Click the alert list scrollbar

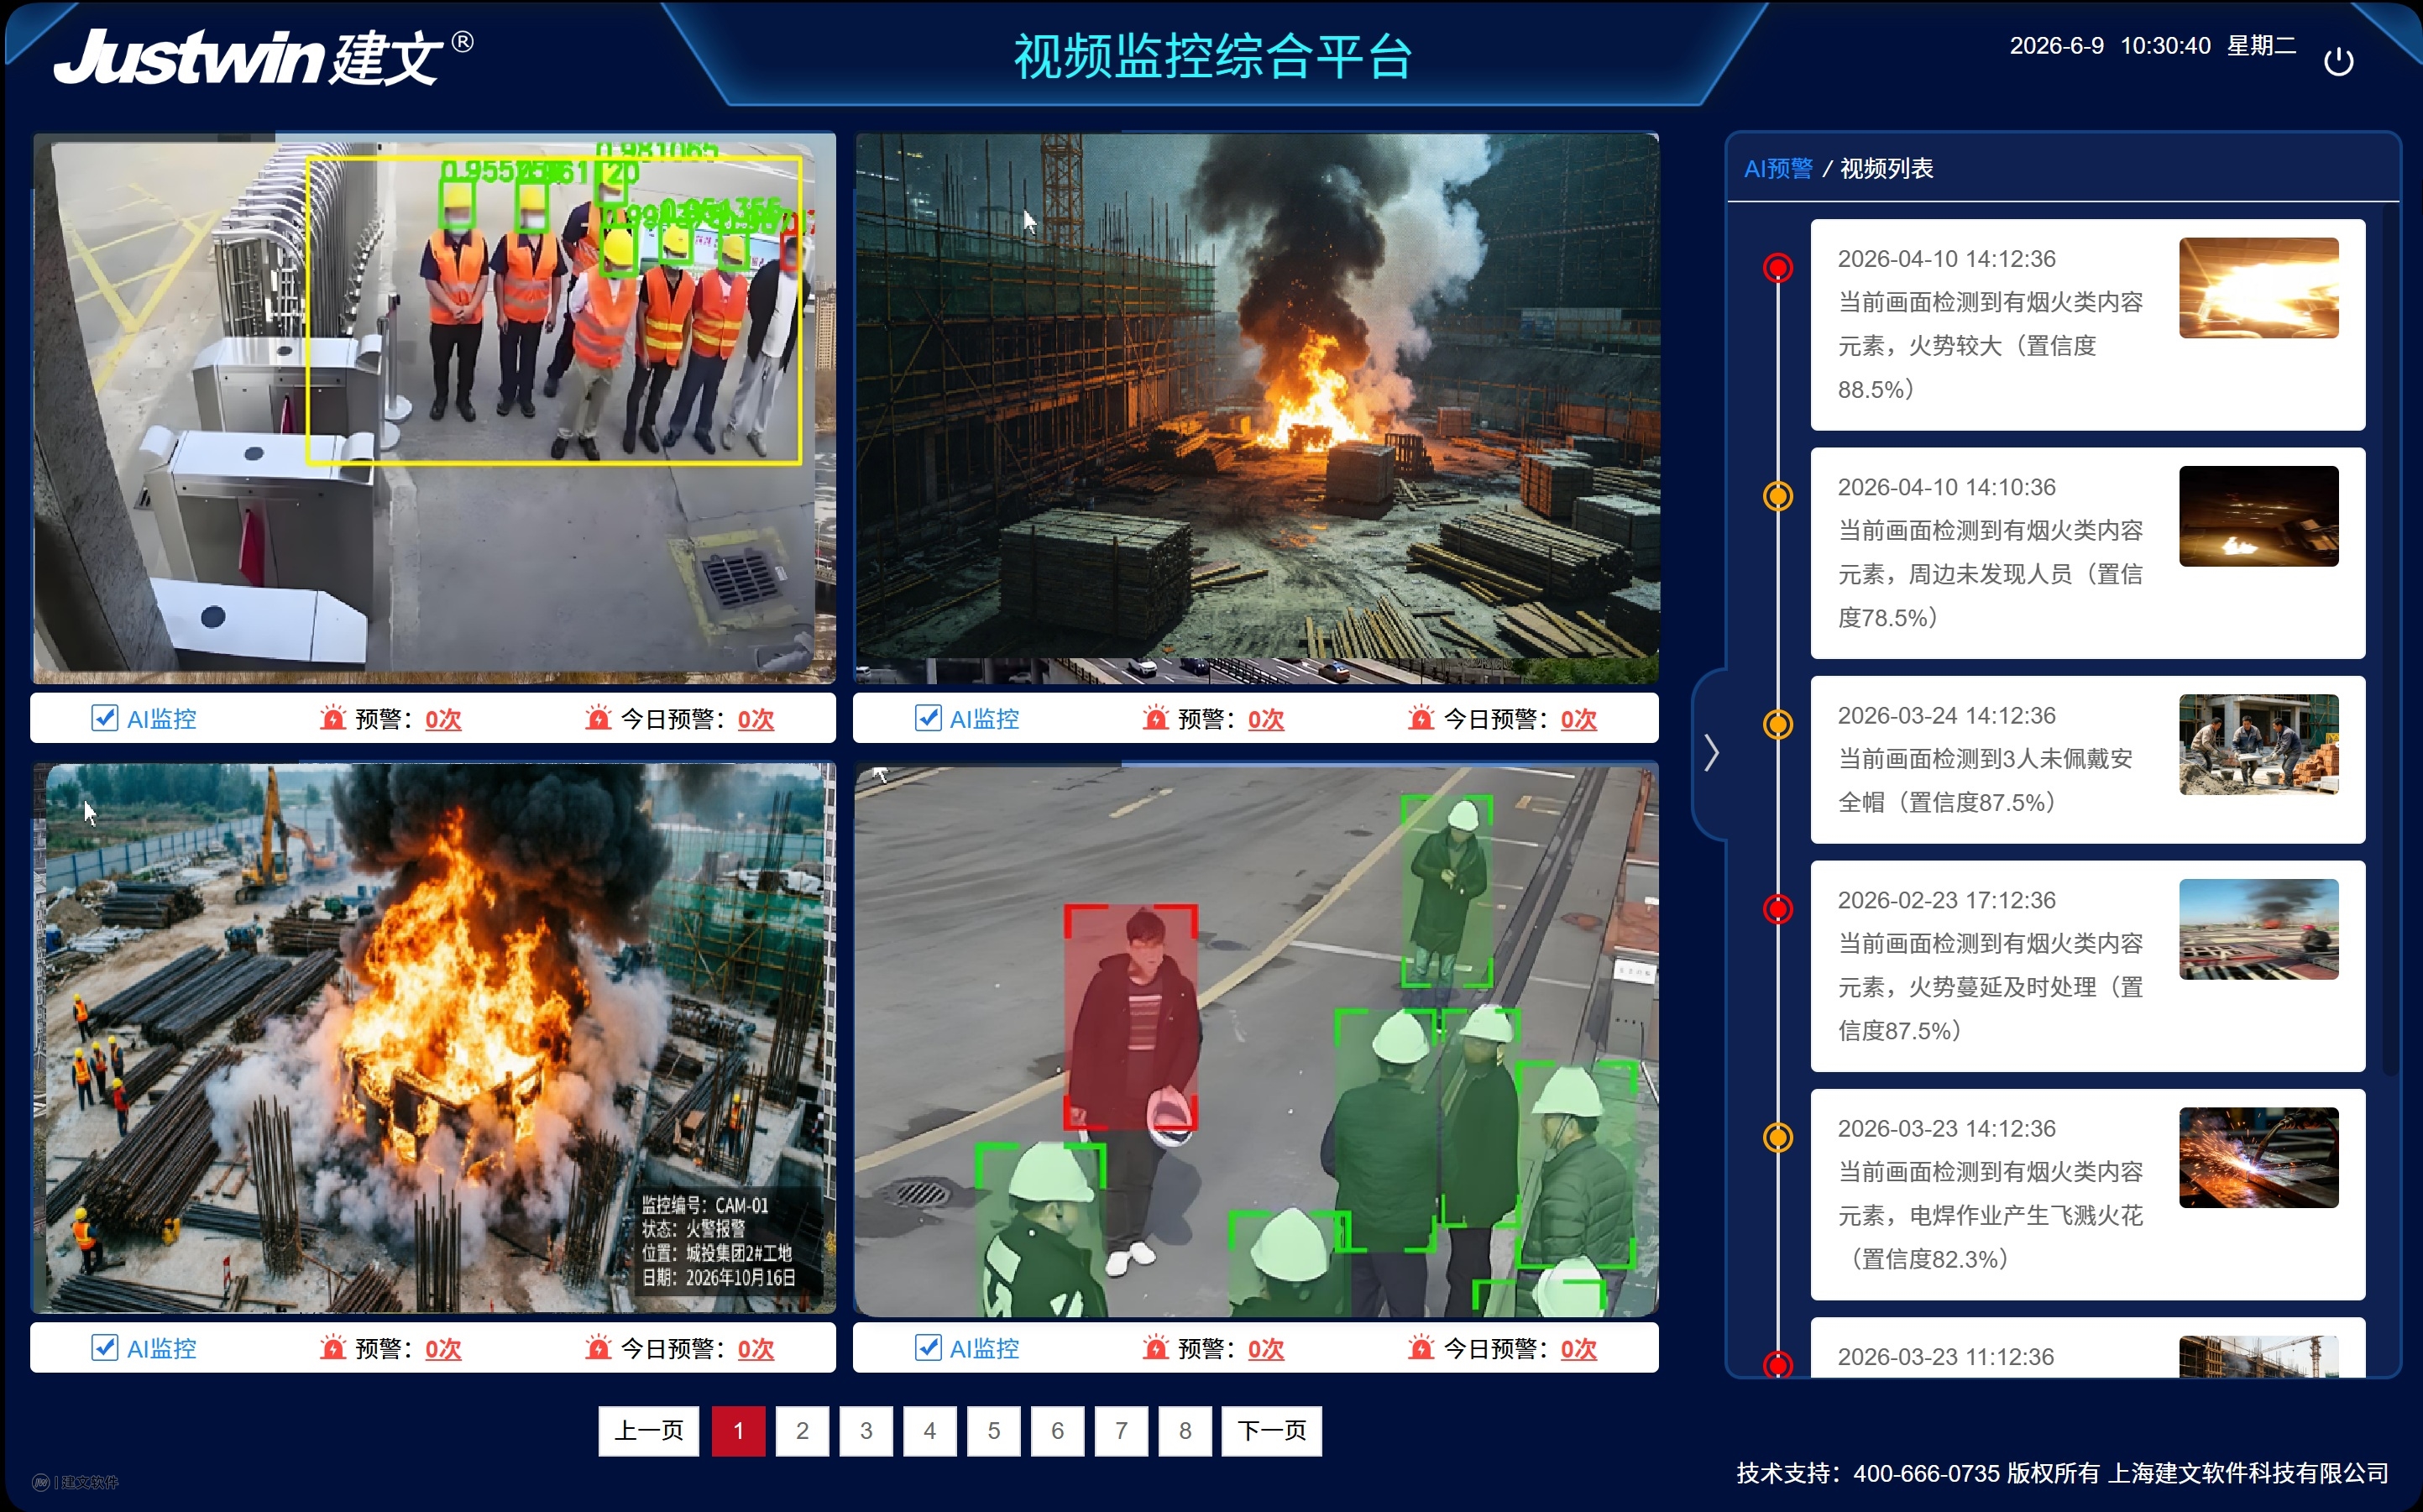click(x=2391, y=640)
